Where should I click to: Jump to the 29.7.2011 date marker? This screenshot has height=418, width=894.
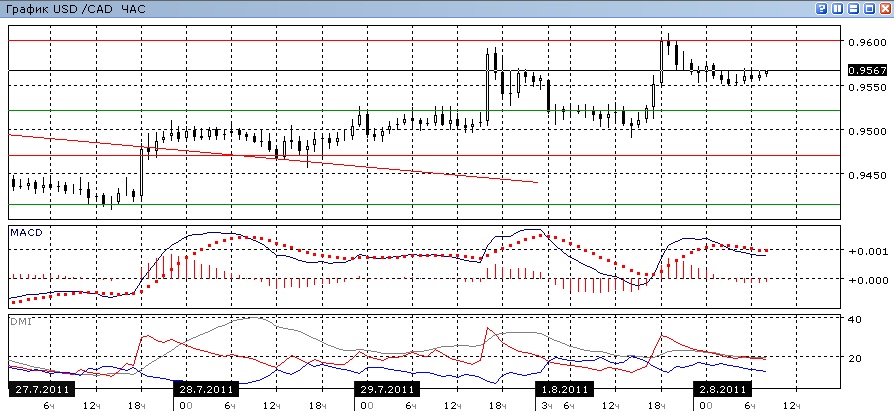click(387, 390)
